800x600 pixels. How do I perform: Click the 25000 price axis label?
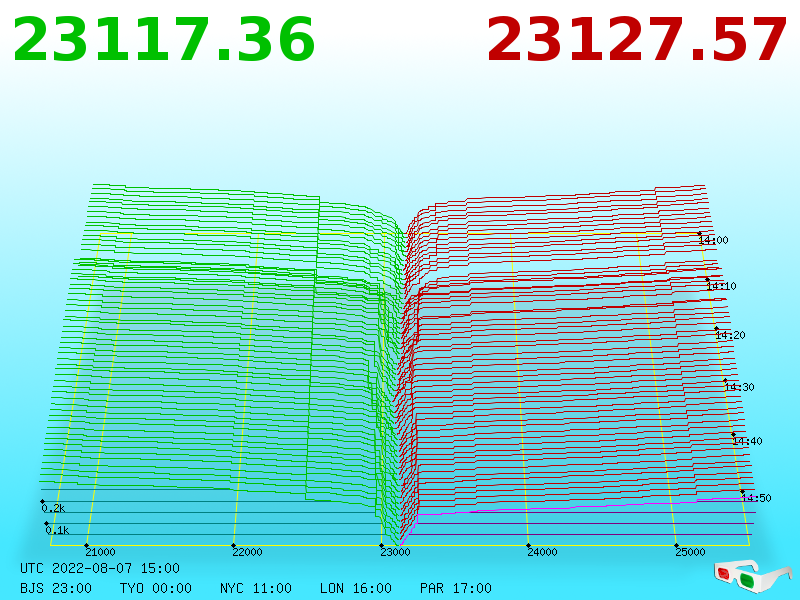[690, 552]
